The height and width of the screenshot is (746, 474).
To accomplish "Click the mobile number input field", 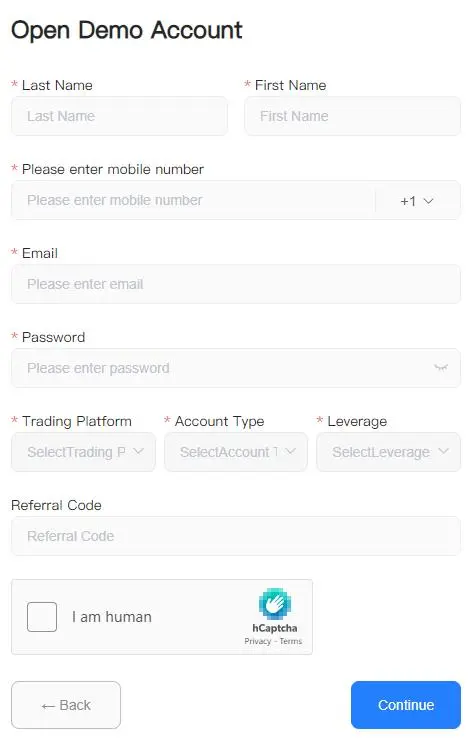I will point(193,200).
